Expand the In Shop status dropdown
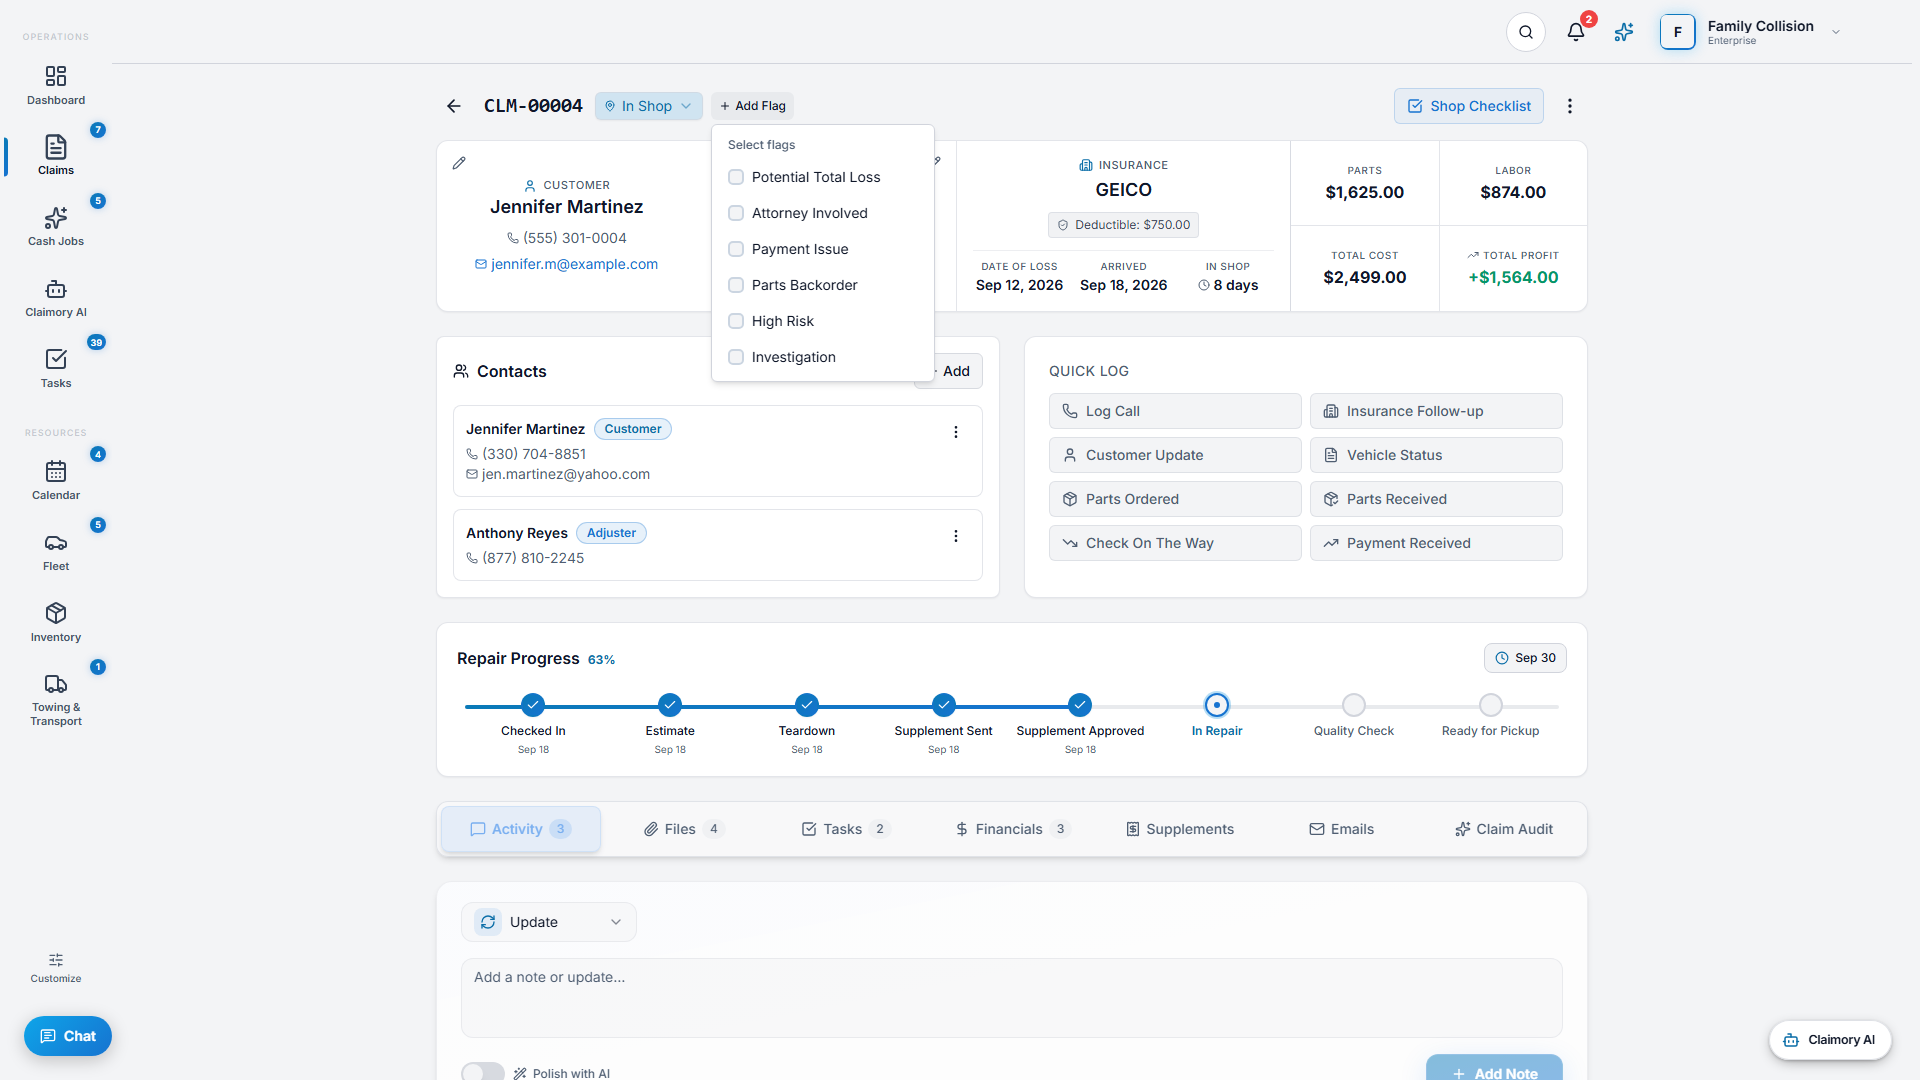Viewport: 1920px width, 1080px height. (648, 106)
